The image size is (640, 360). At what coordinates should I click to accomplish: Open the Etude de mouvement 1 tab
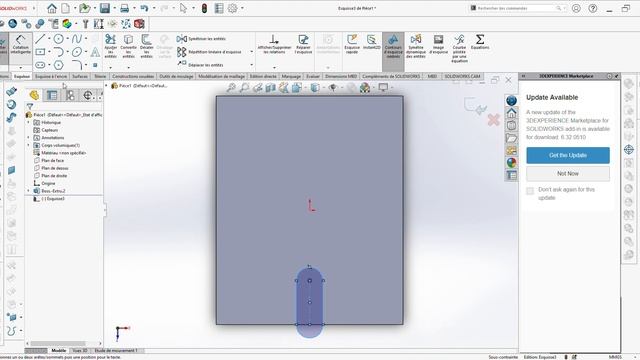[x=116, y=351]
